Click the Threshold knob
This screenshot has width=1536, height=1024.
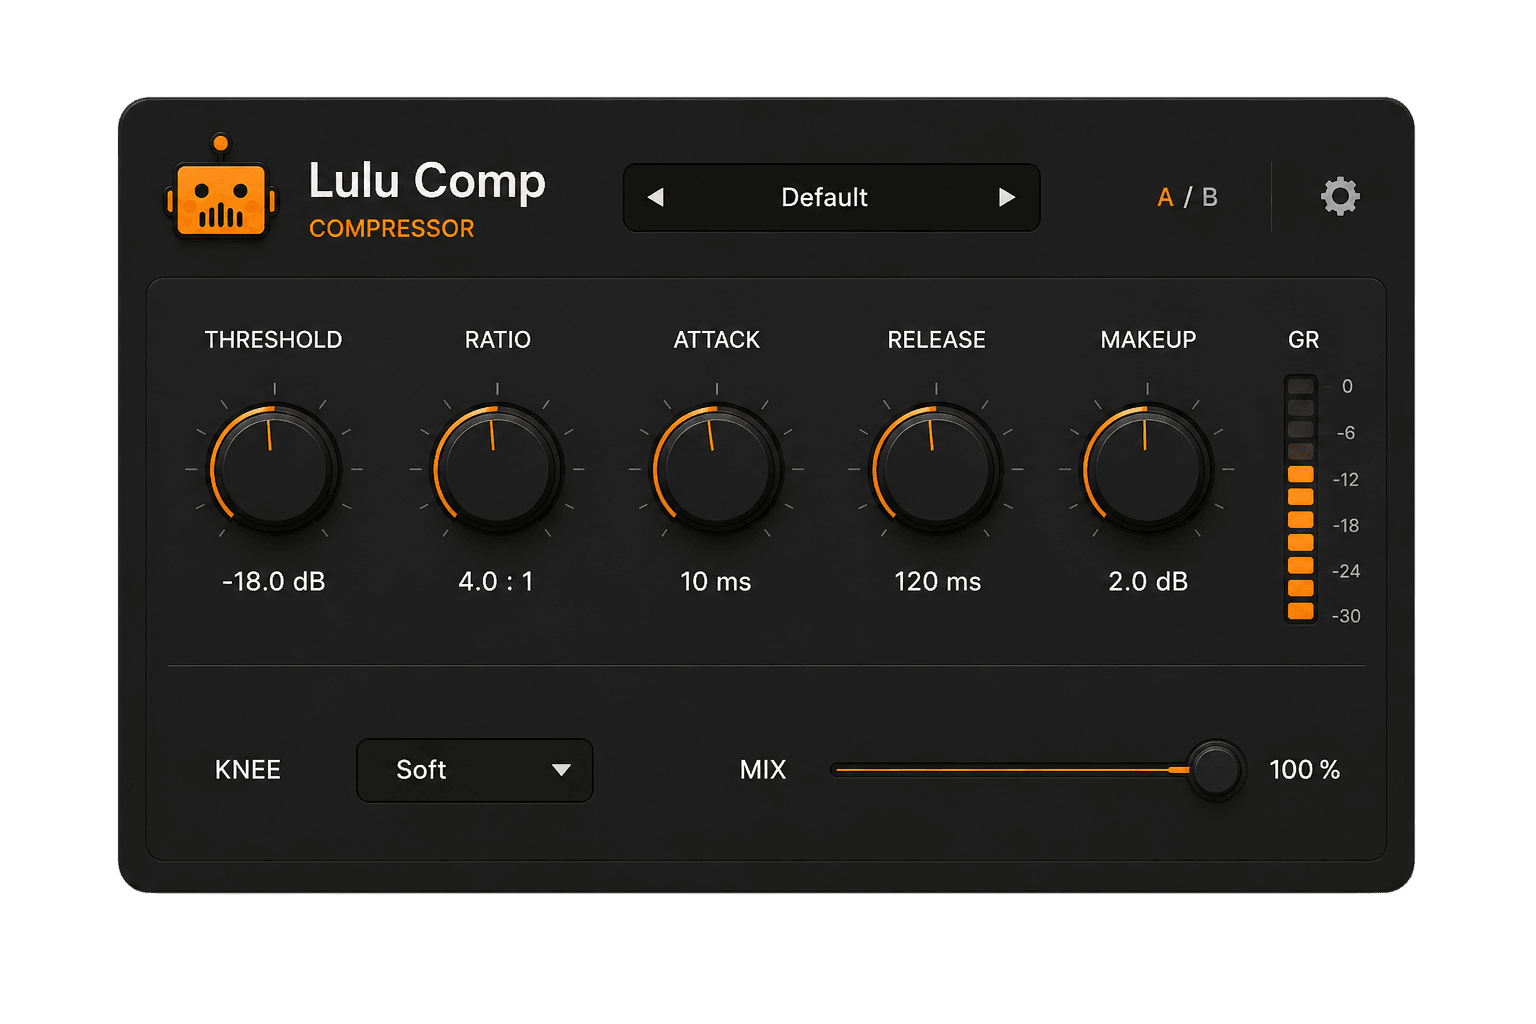point(274,468)
